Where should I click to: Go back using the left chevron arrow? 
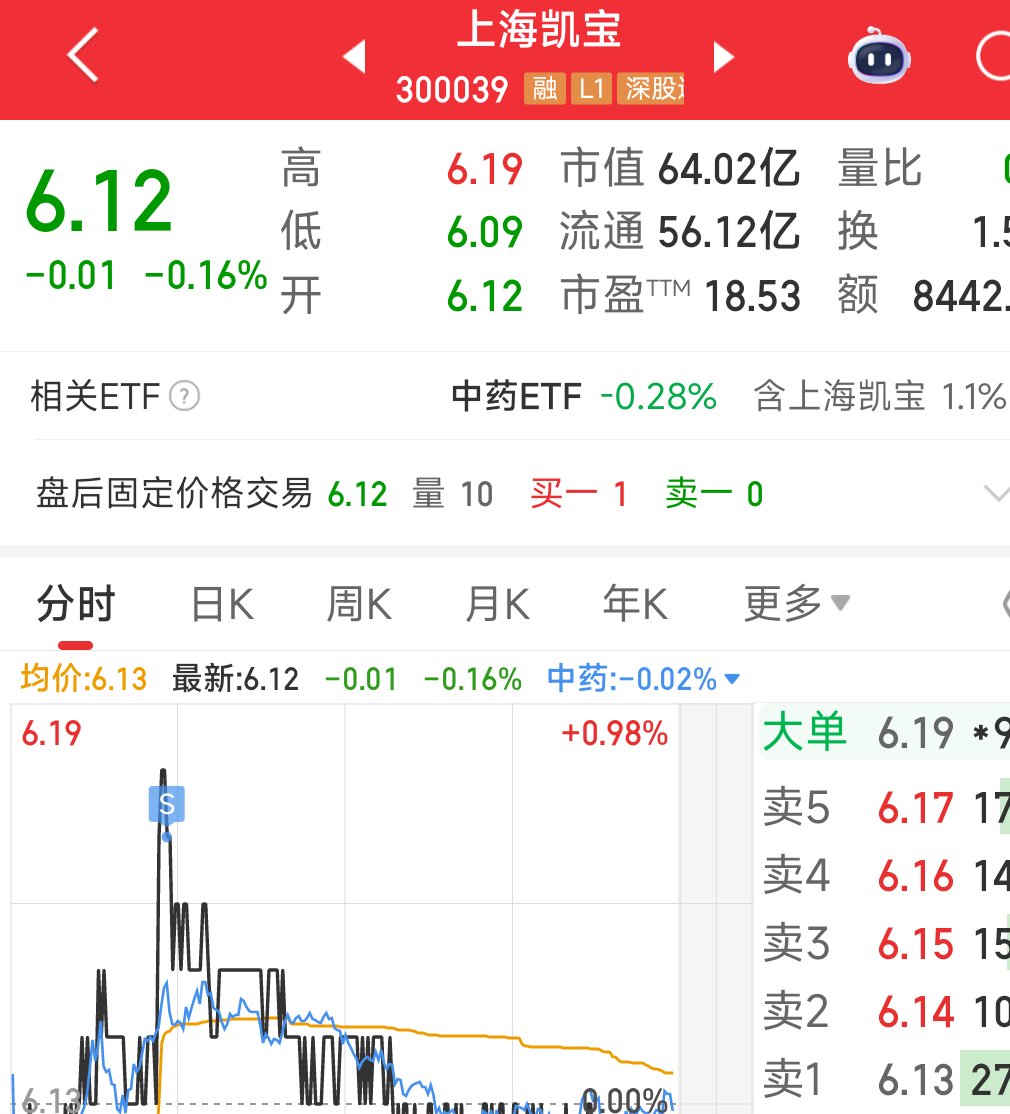[83, 55]
